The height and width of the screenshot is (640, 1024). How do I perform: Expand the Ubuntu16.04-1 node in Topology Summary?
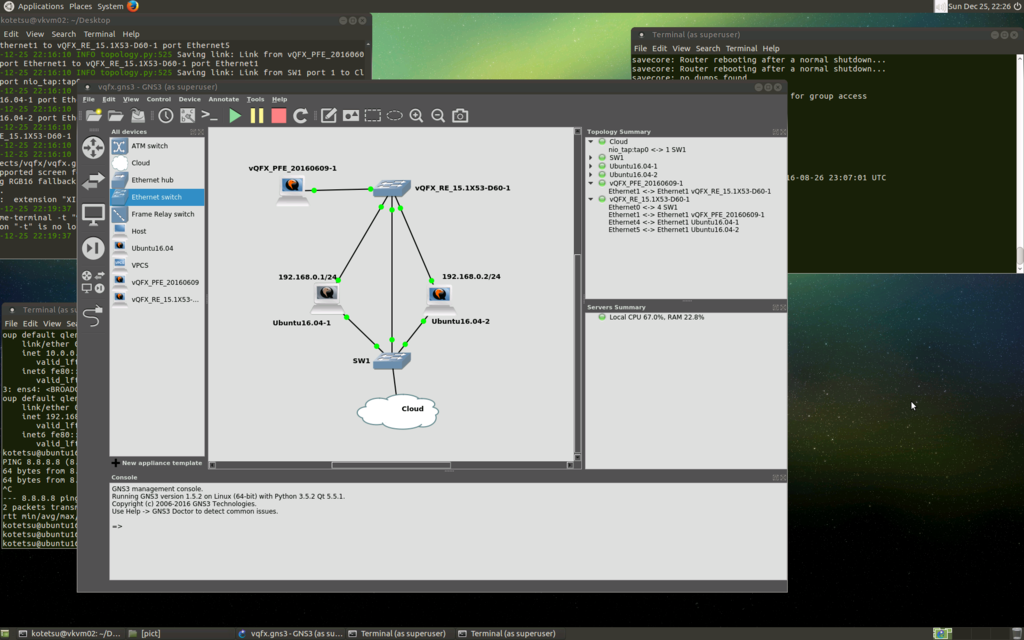[x=591, y=167]
